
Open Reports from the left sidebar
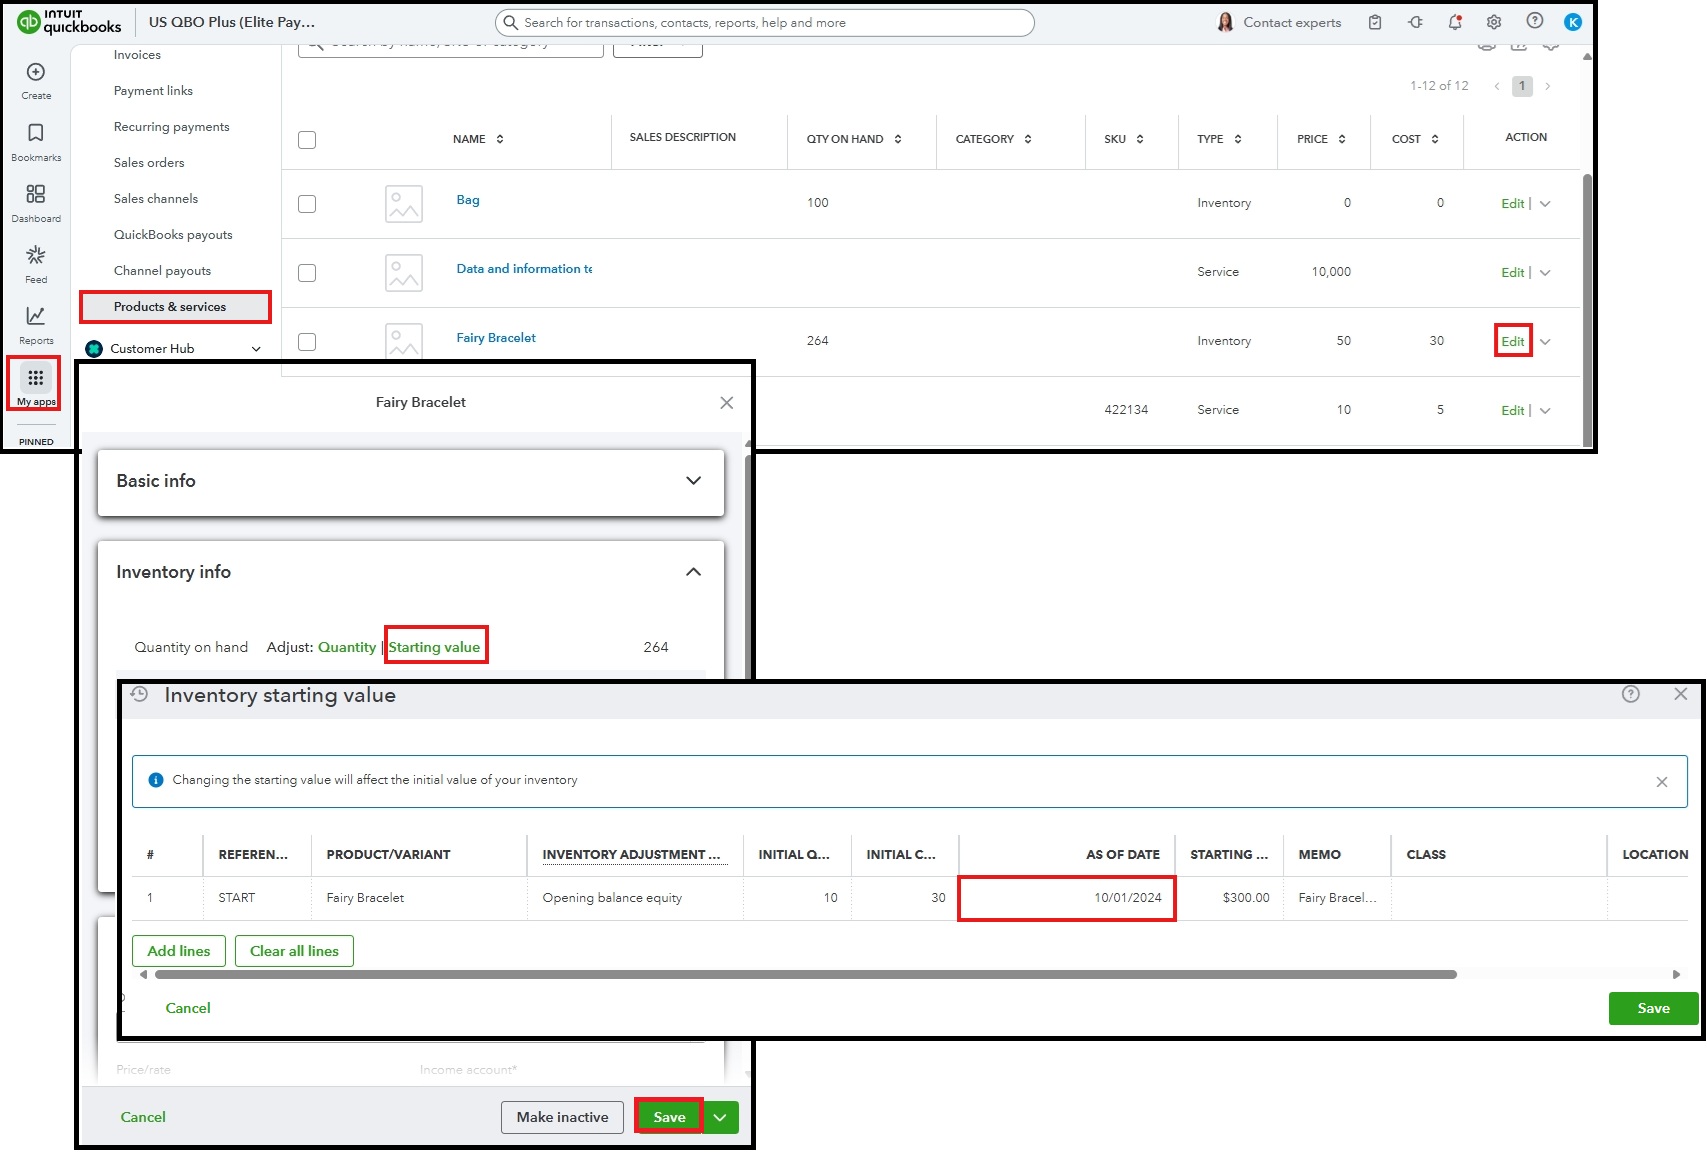(x=36, y=317)
